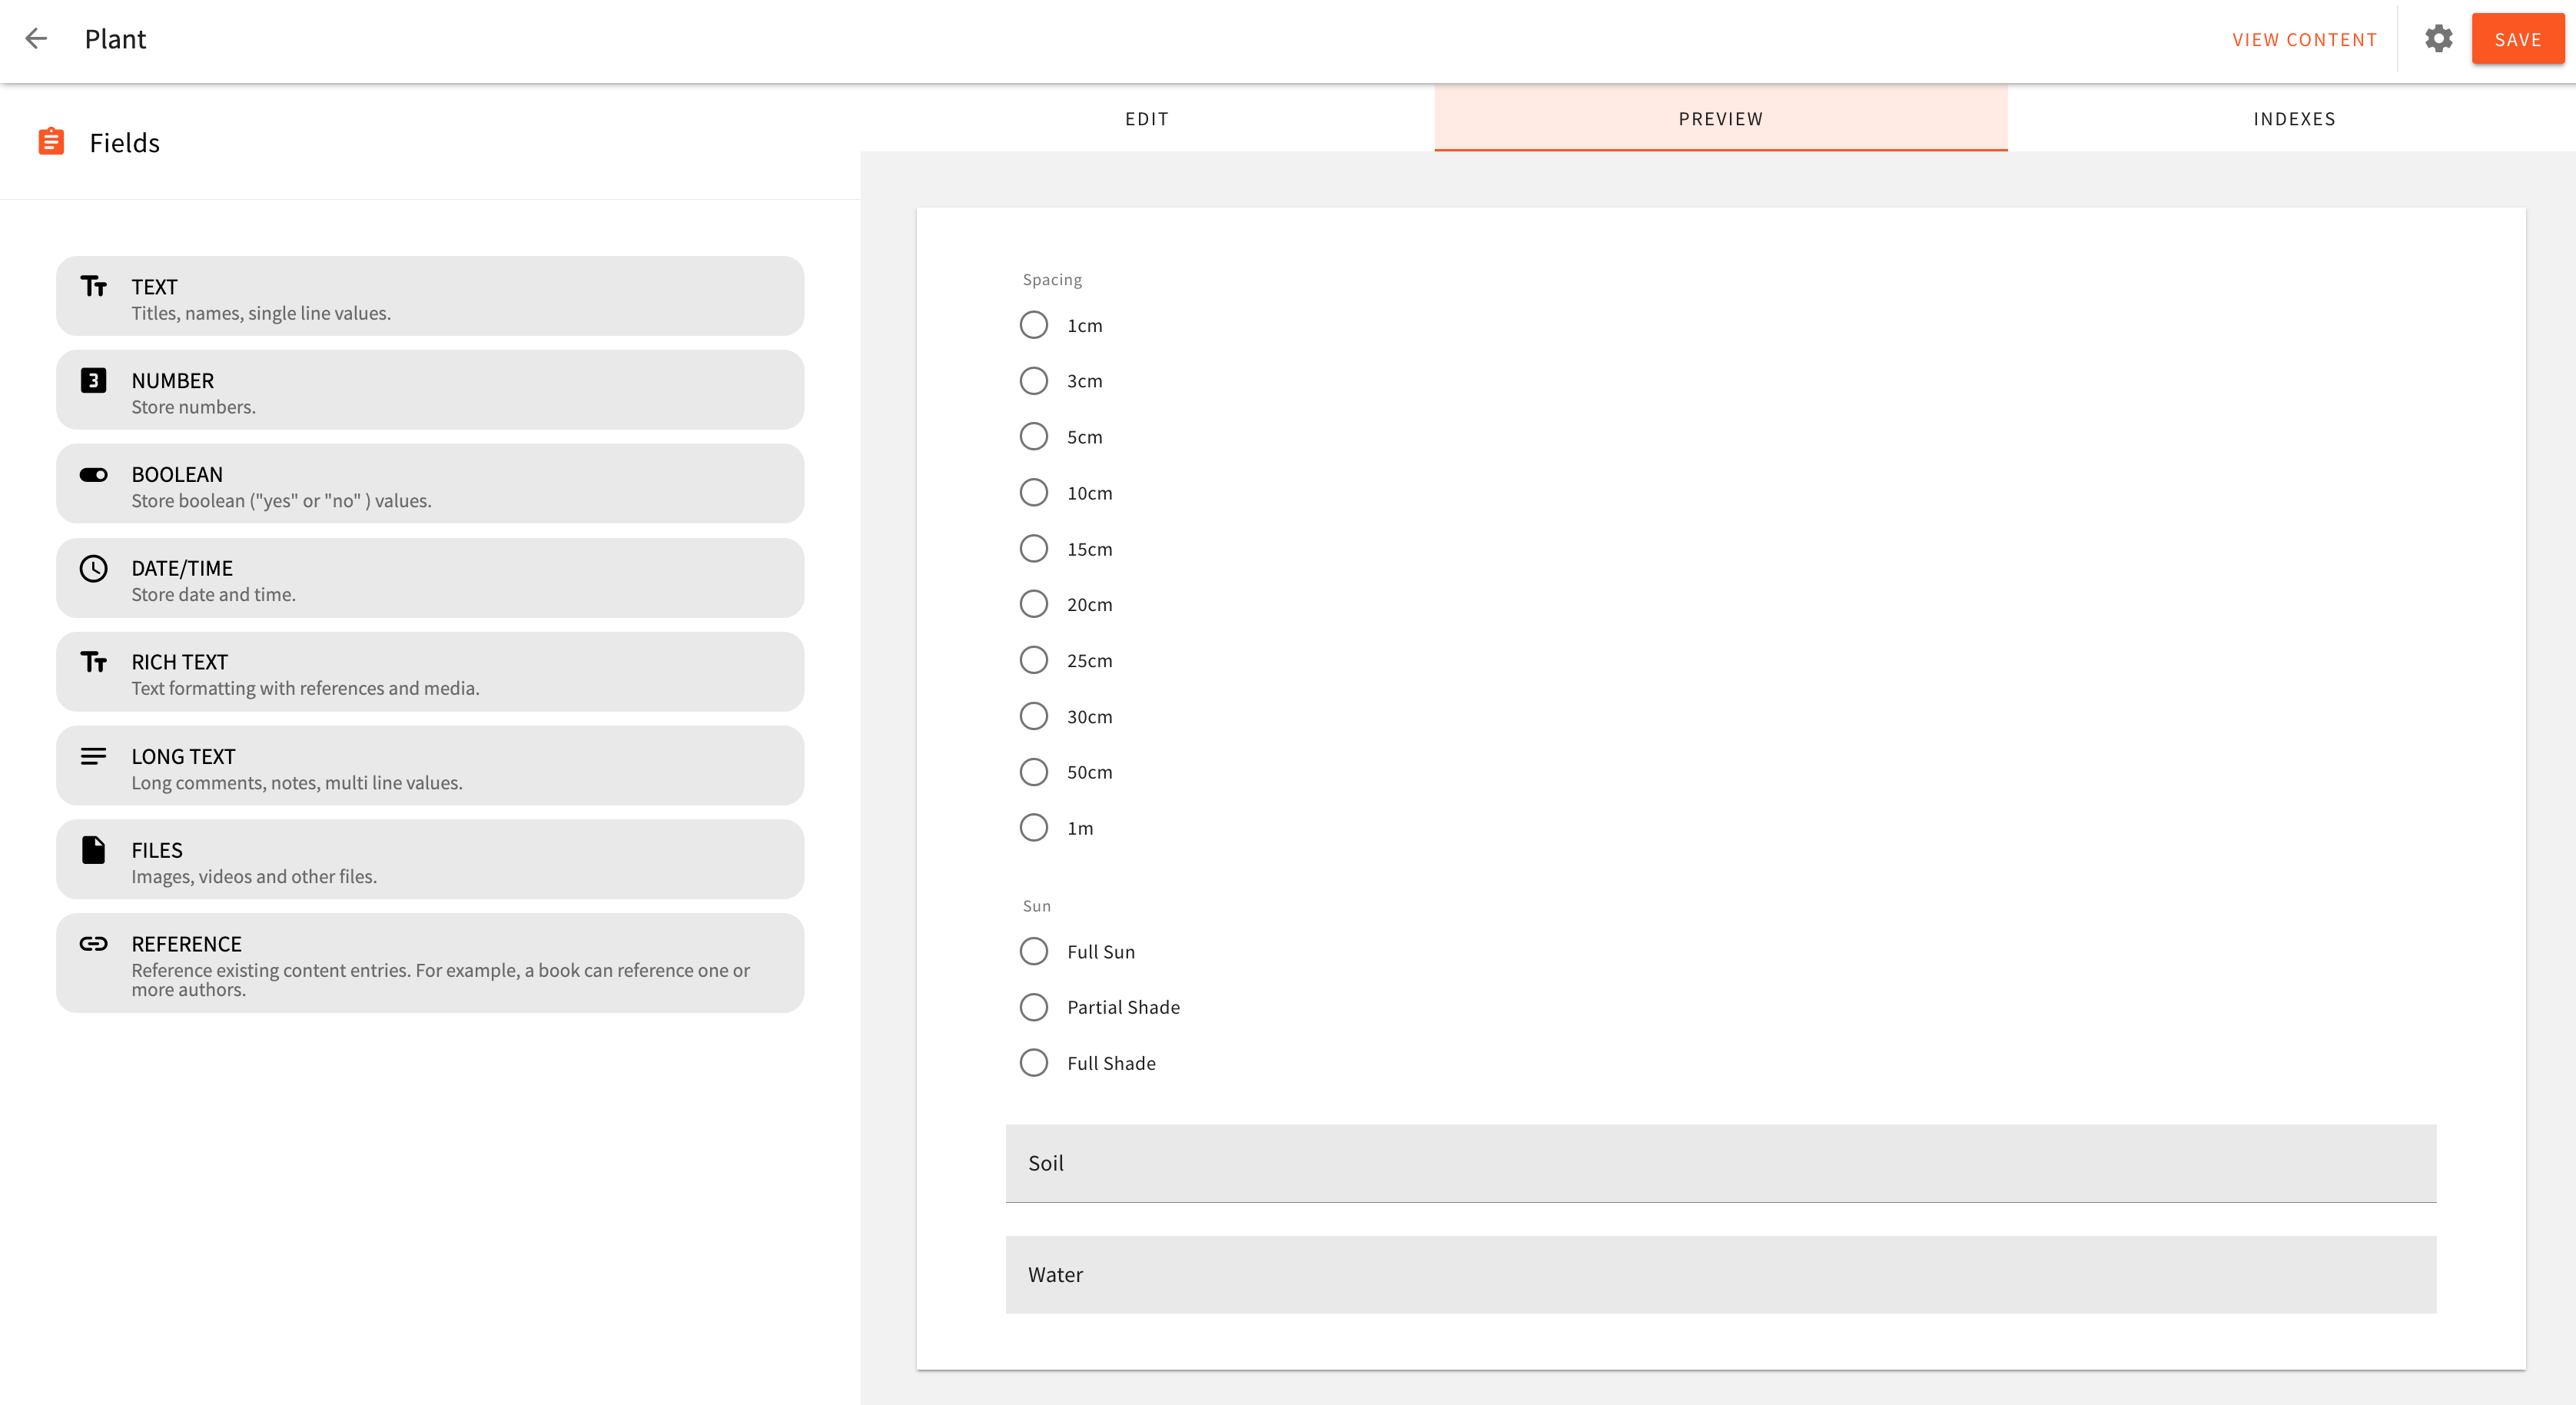Select the Files field type icon
The width and height of the screenshot is (2576, 1405).
(93, 850)
